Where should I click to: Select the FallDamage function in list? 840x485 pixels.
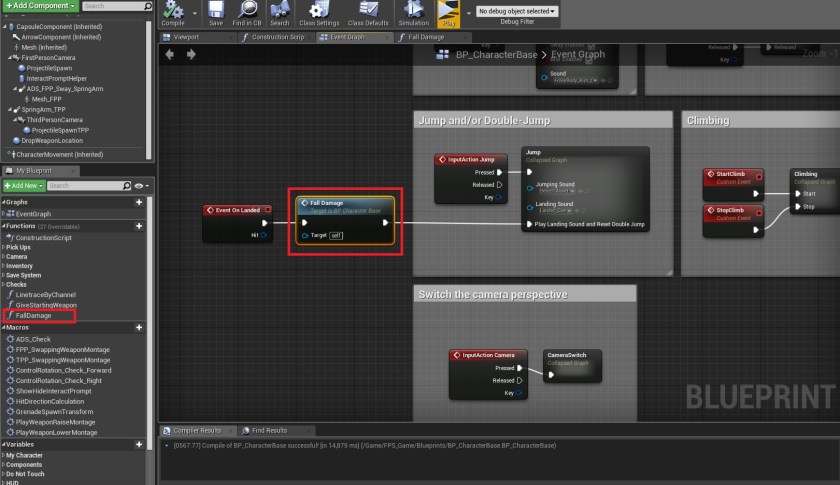click(x=33, y=315)
